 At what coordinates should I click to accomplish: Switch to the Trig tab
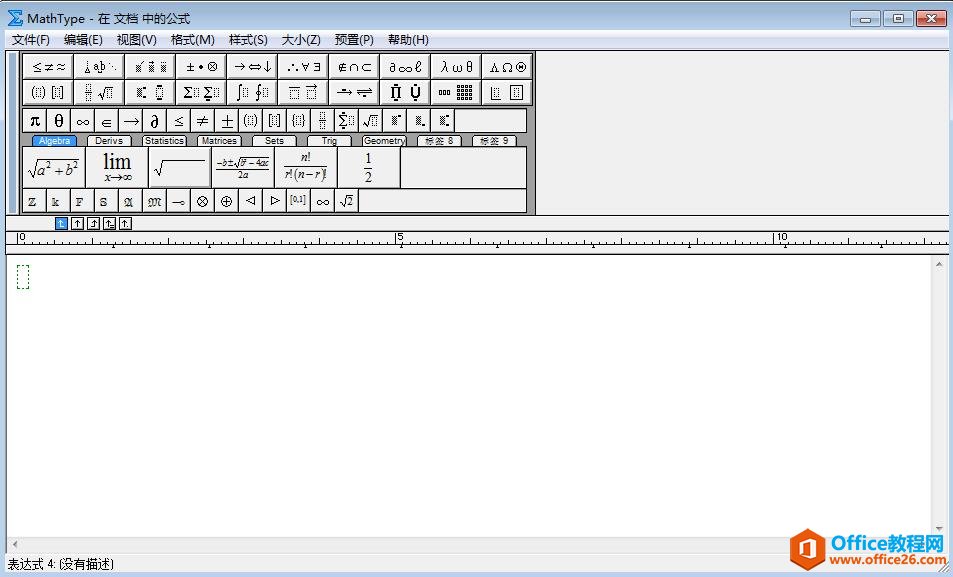click(x=329, y=140)
